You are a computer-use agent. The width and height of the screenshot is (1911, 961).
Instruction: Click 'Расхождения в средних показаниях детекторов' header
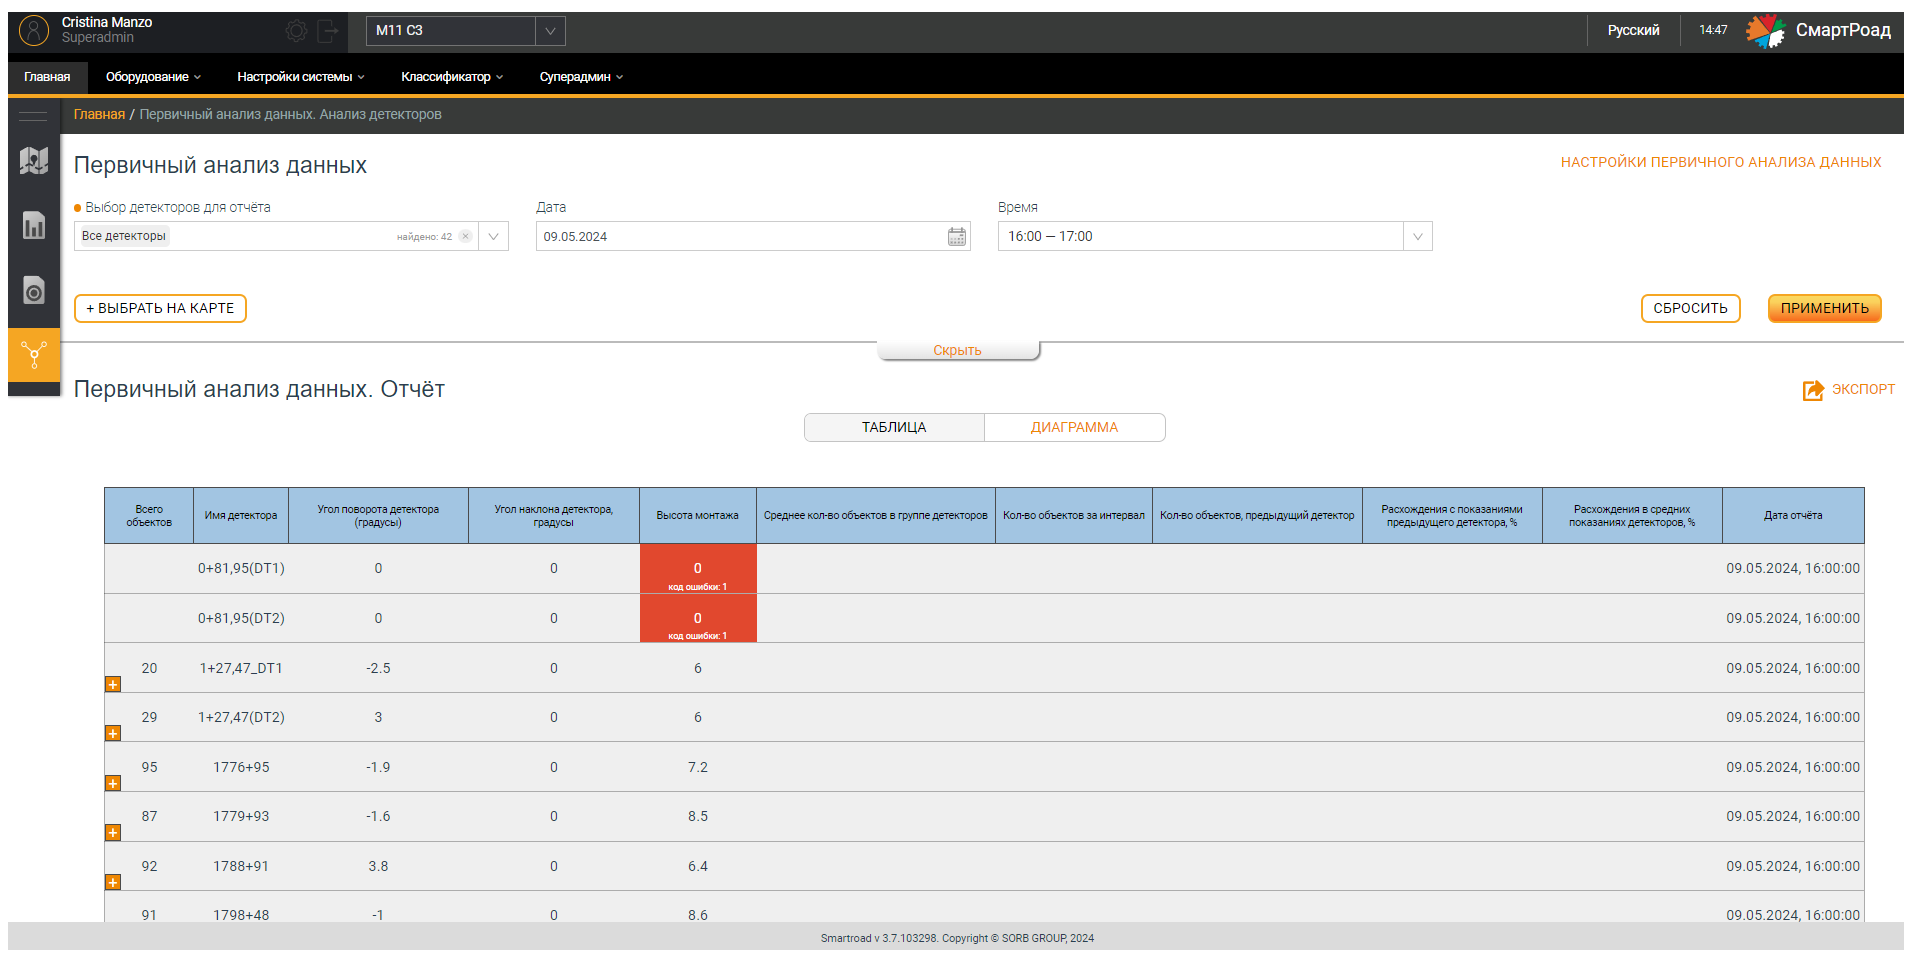point(1632,516)
